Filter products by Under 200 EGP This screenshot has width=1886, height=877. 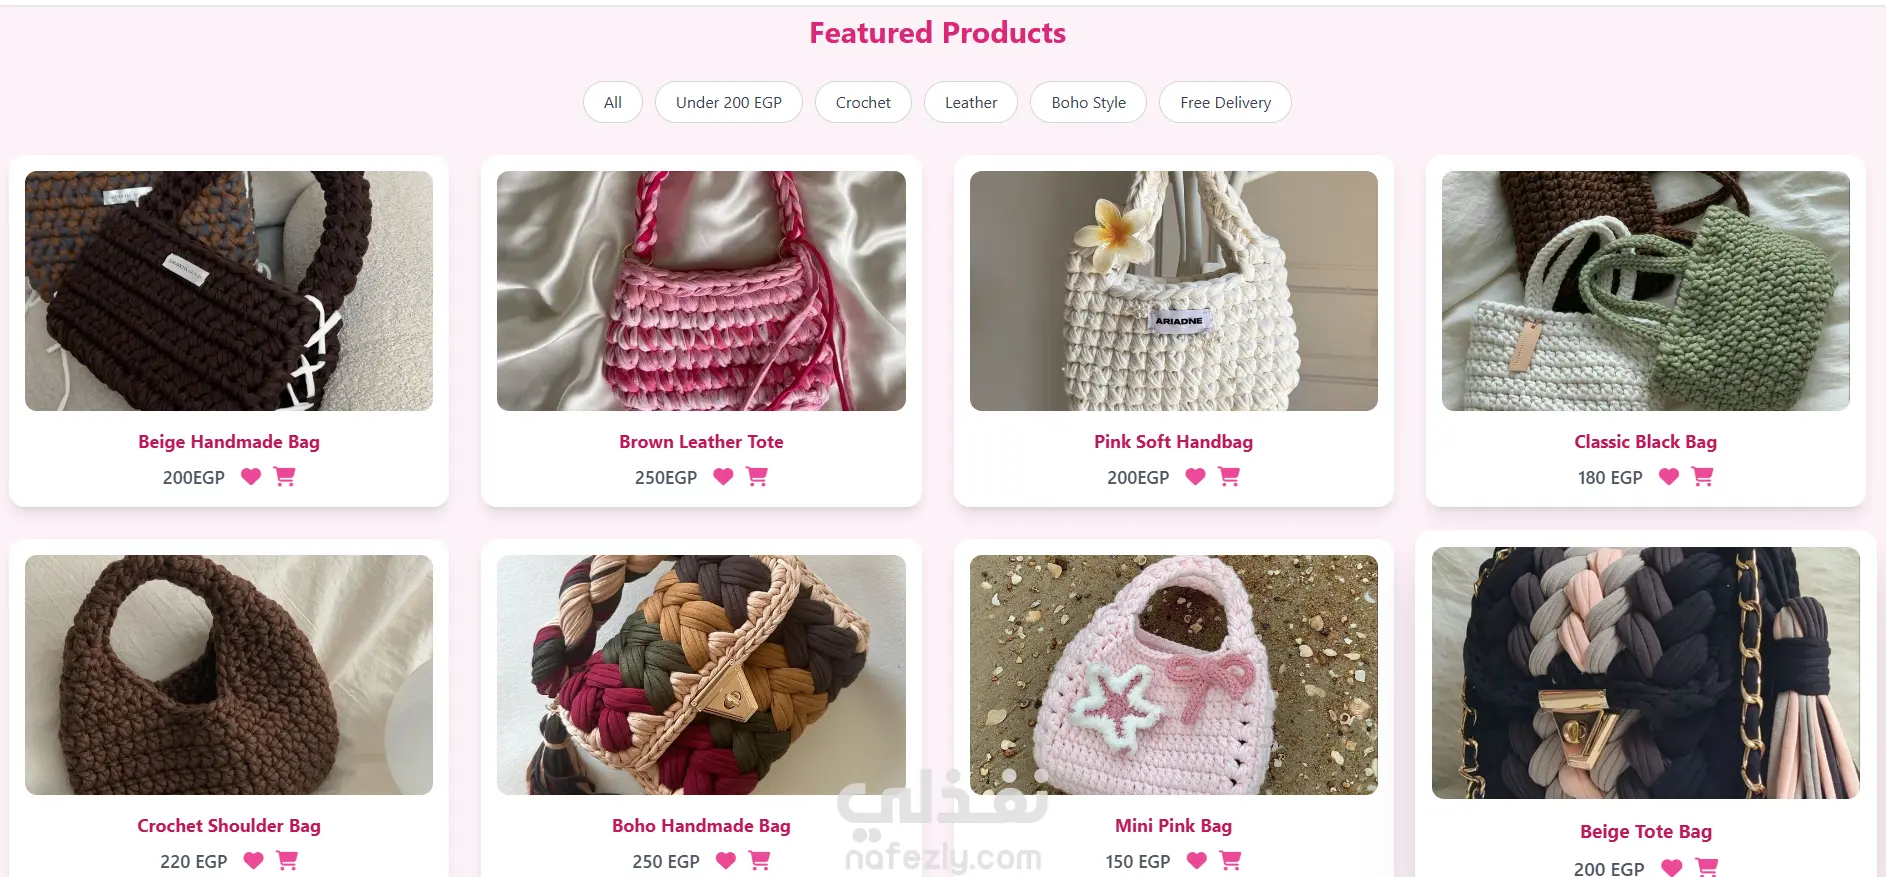(x=729, y=102)
